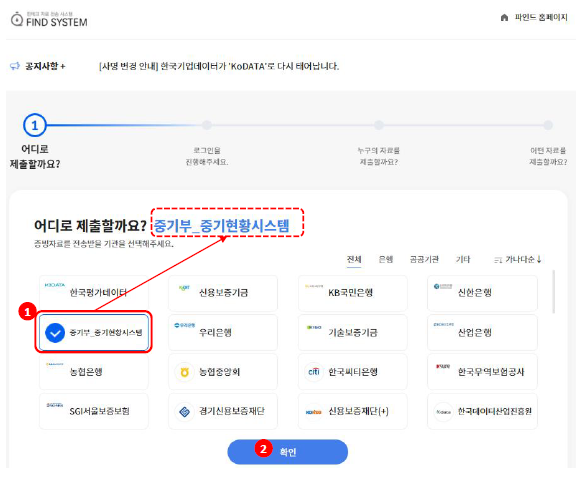
Task: Click the KB logo on KB국민은행 card
Action: [x=313, y=286]
